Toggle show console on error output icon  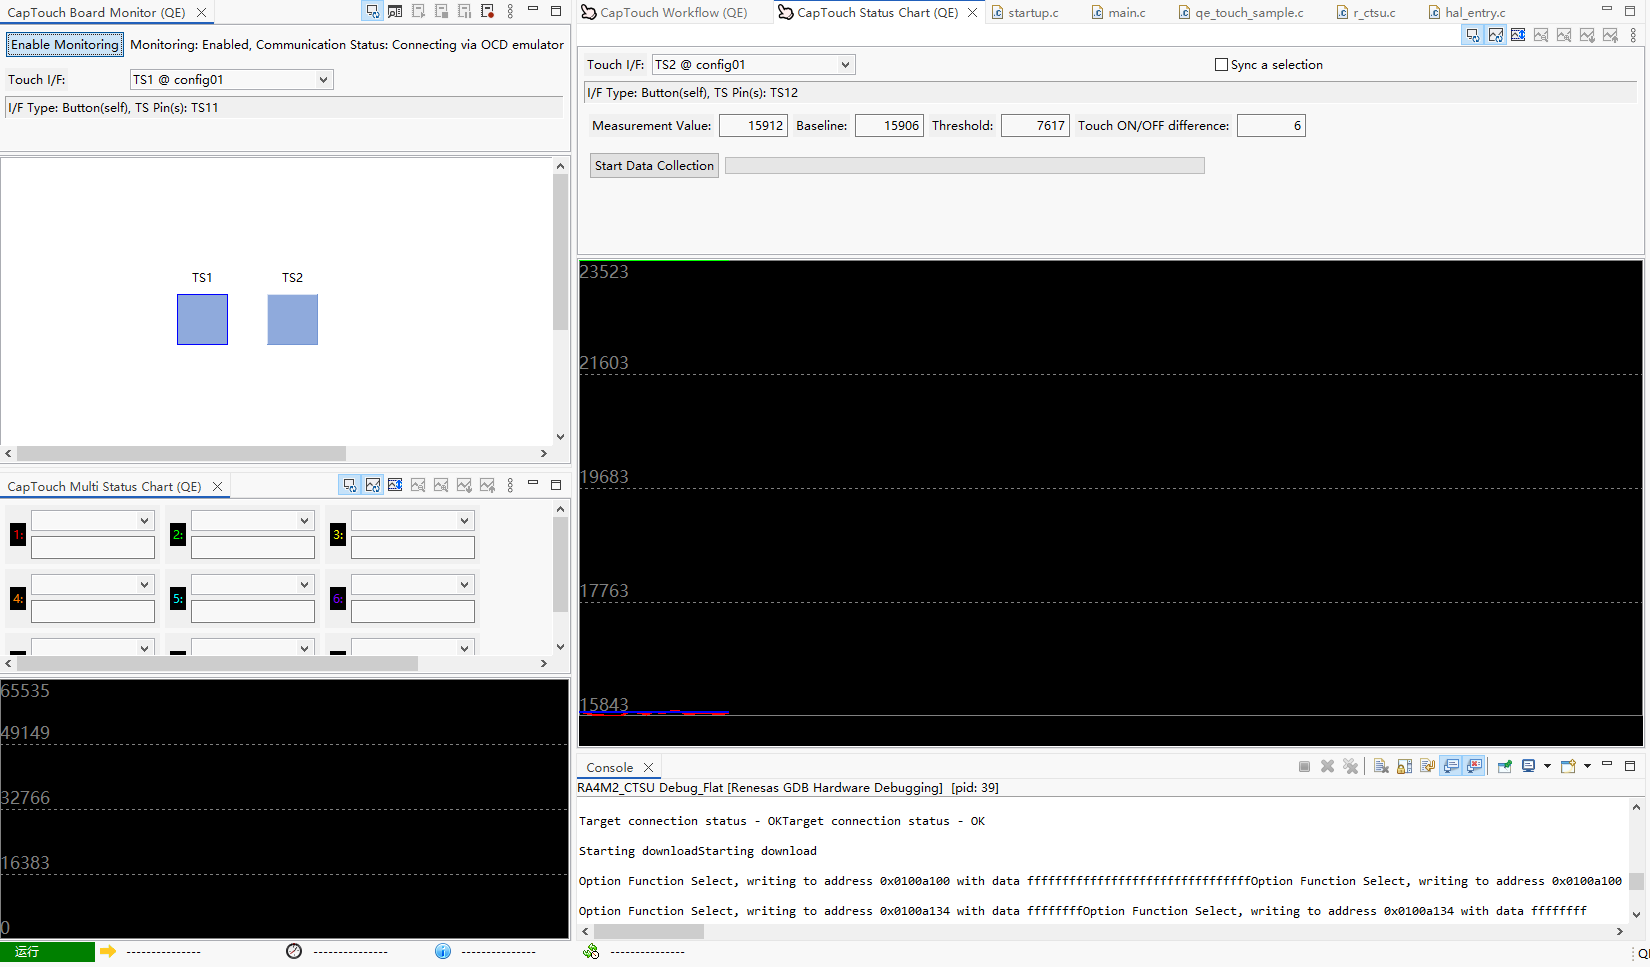click(1474, 766)
